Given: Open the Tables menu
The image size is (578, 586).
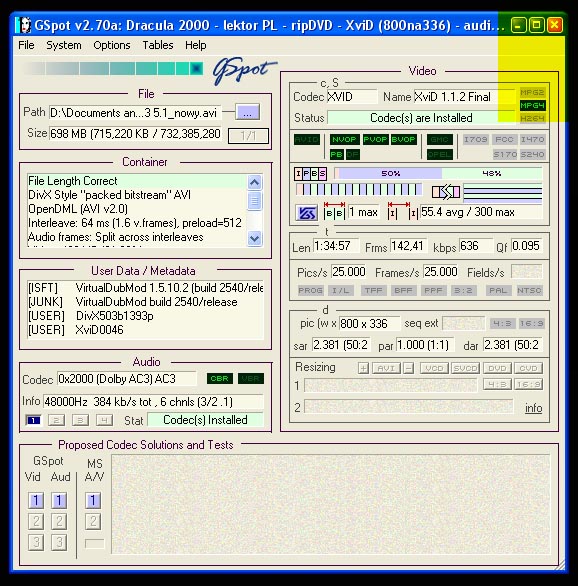Looking at the screenshot, I should click(158, 45).
